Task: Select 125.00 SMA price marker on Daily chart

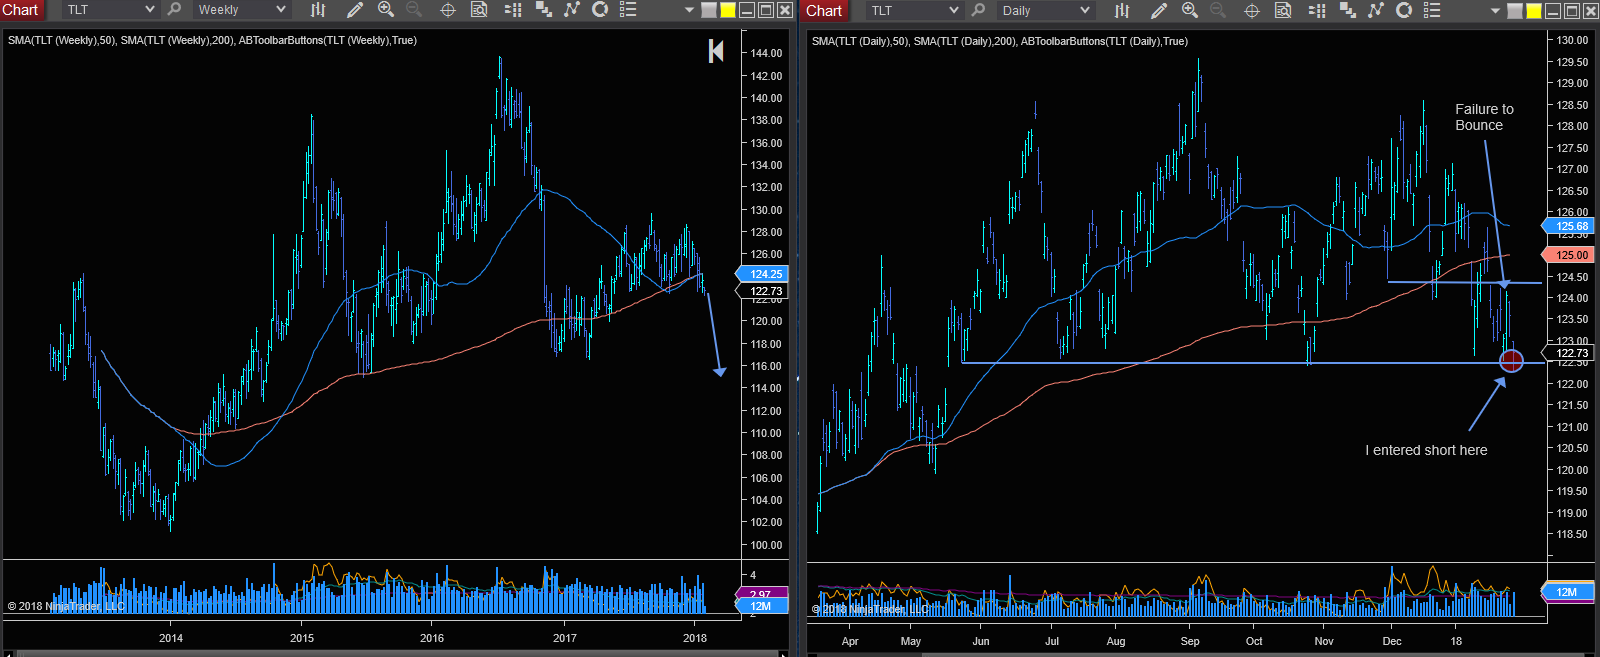Action: (1568, 255)
